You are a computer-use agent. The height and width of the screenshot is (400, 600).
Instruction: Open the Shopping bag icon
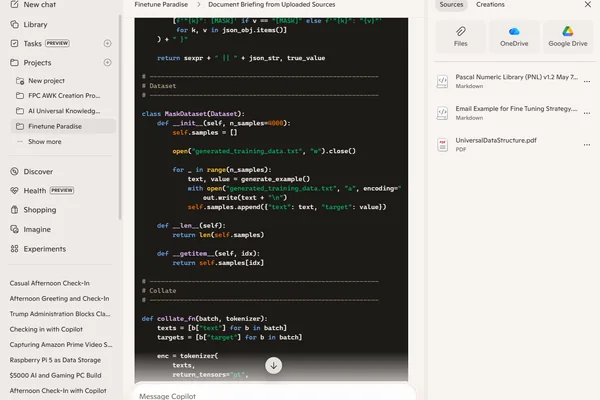[14, 210]
